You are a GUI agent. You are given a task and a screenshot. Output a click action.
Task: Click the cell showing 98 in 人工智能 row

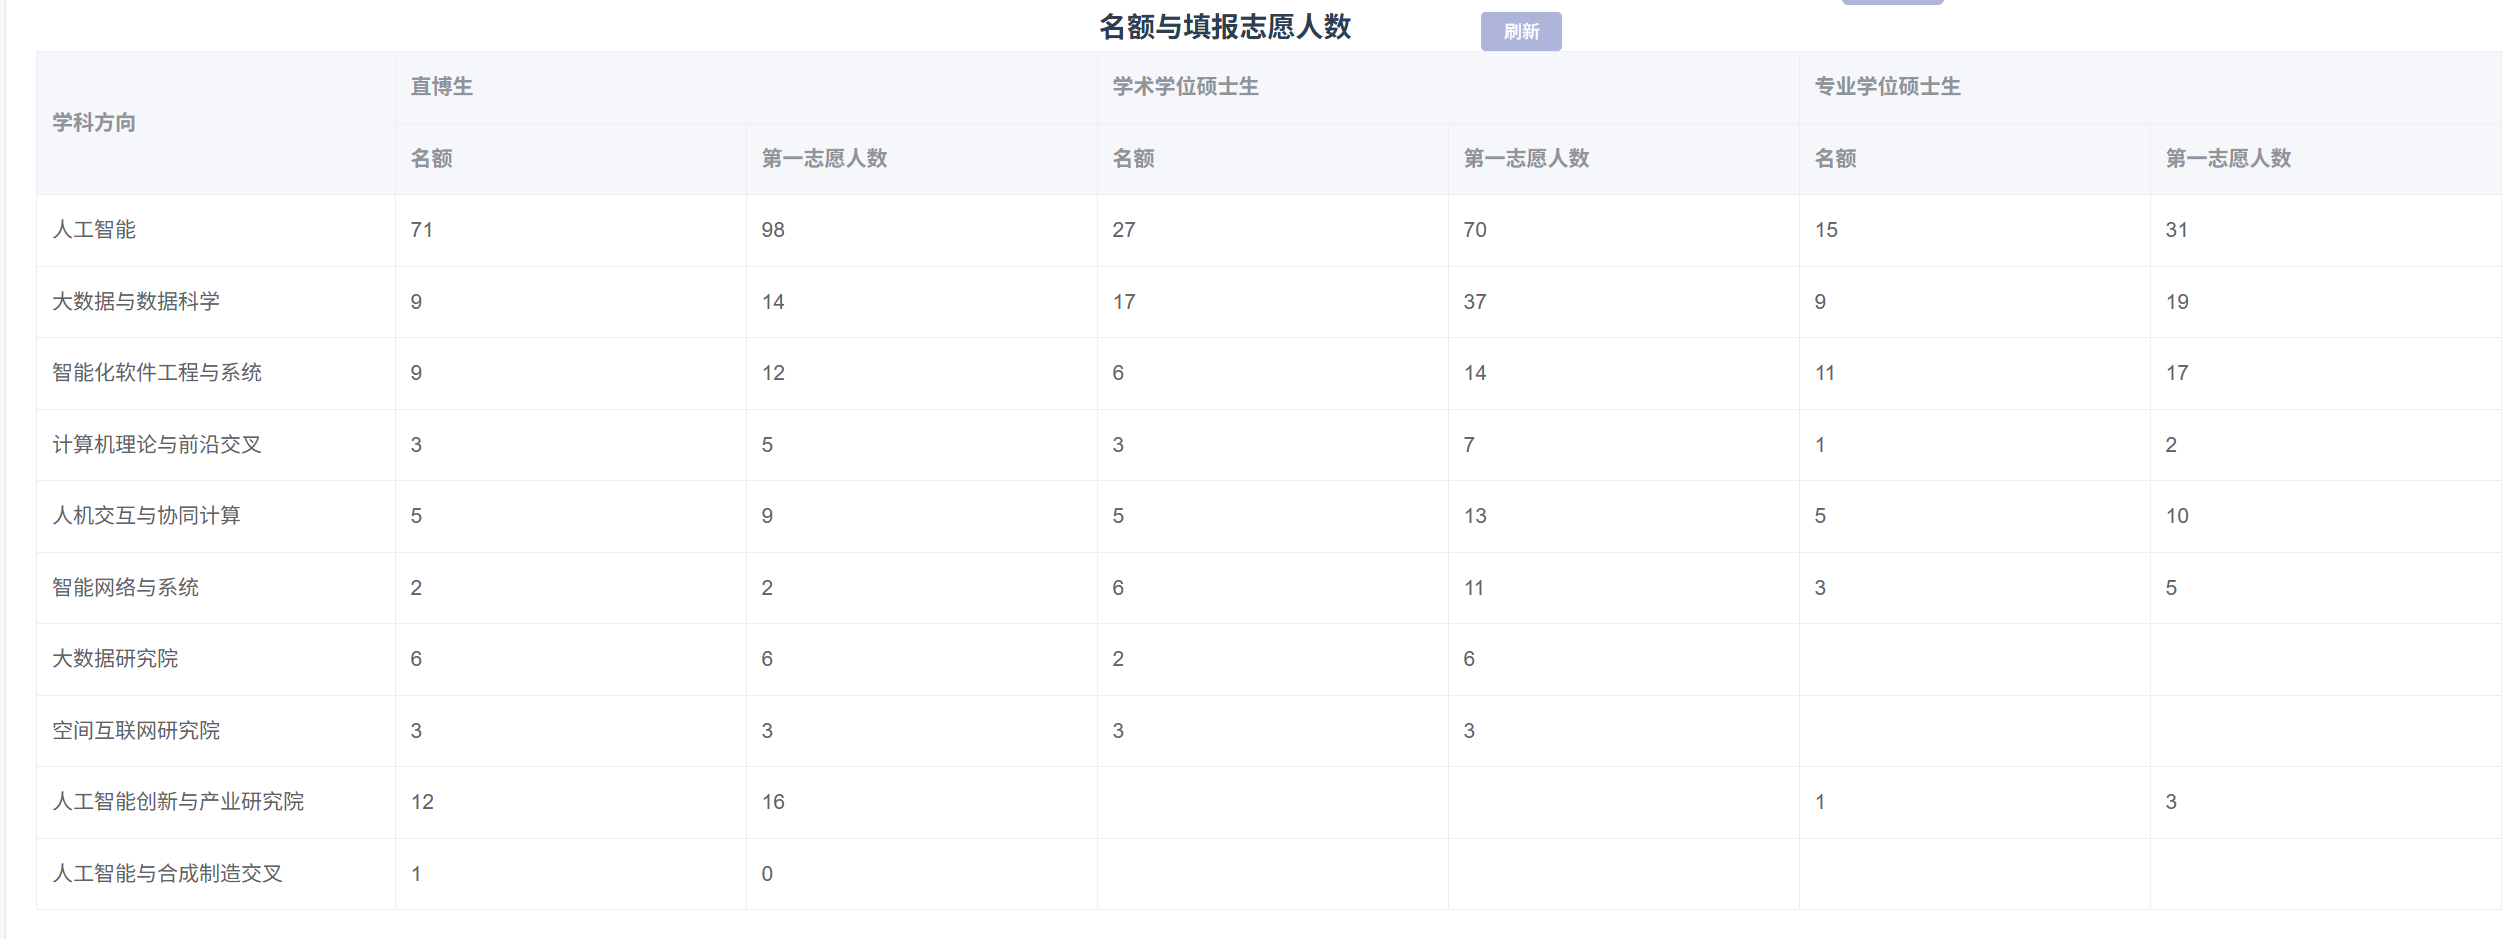tap(773, 230)
